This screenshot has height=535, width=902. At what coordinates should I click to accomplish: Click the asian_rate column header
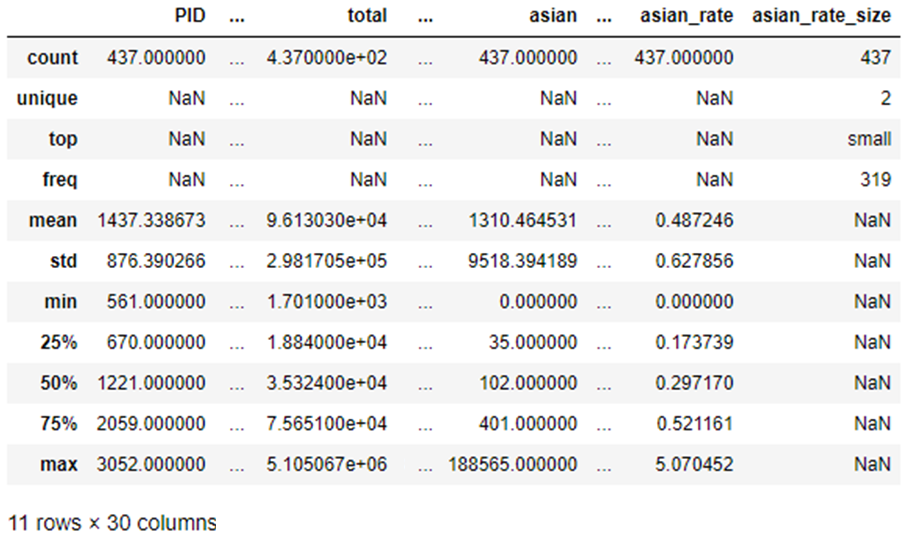point(686,16)
